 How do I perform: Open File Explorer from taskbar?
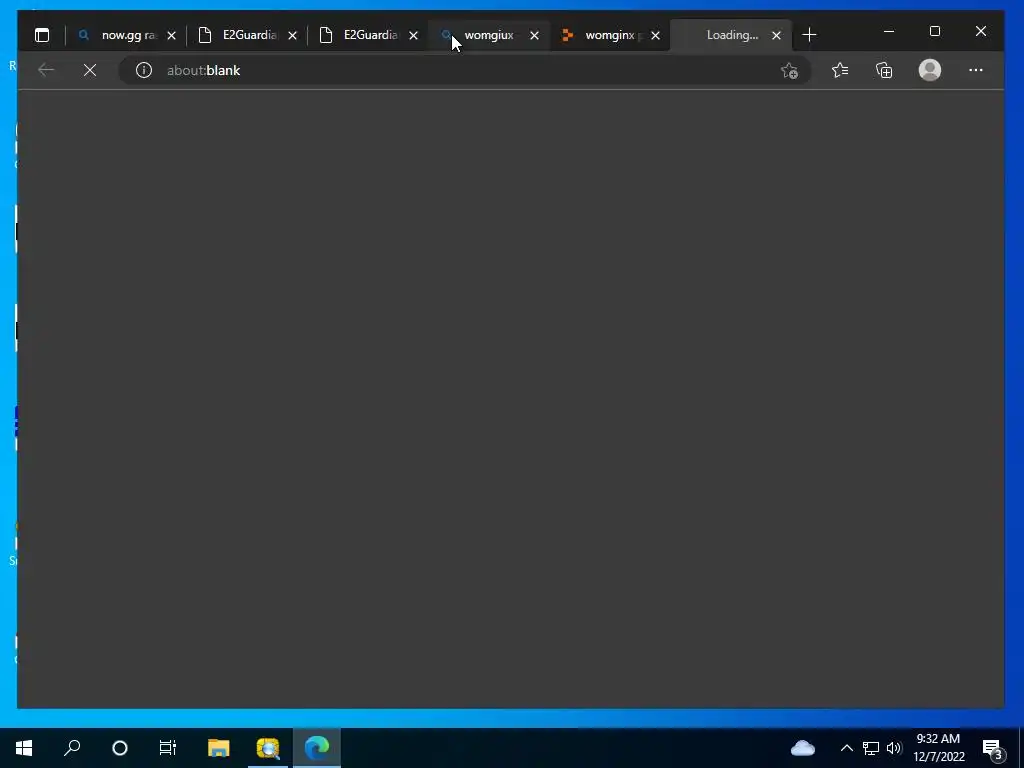[x=218, y=748]
